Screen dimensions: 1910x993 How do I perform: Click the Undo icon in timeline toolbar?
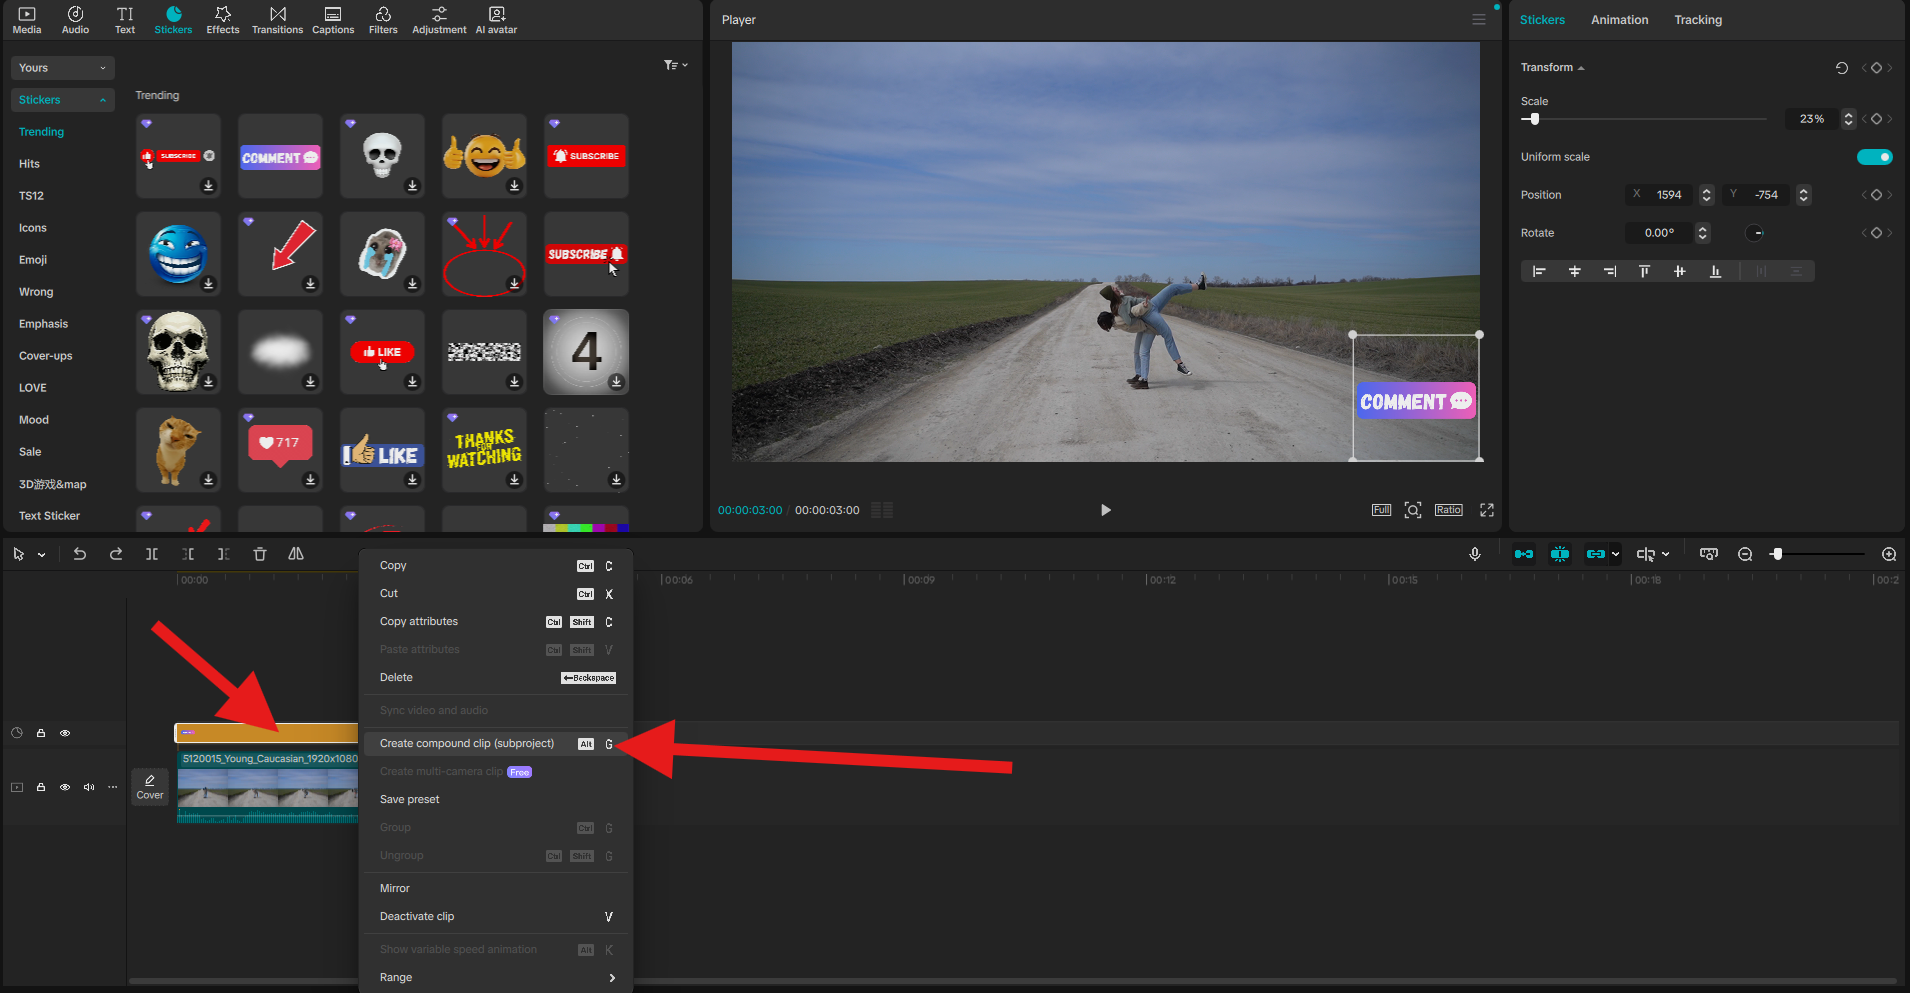pos(80,554)
